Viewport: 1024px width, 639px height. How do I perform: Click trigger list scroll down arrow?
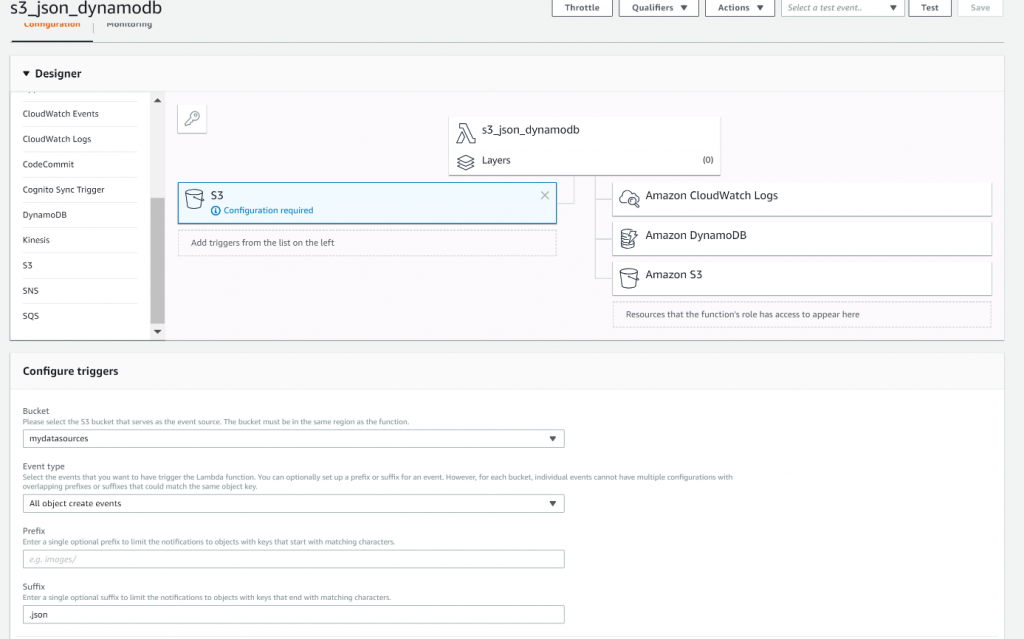(x=157, y=331)
